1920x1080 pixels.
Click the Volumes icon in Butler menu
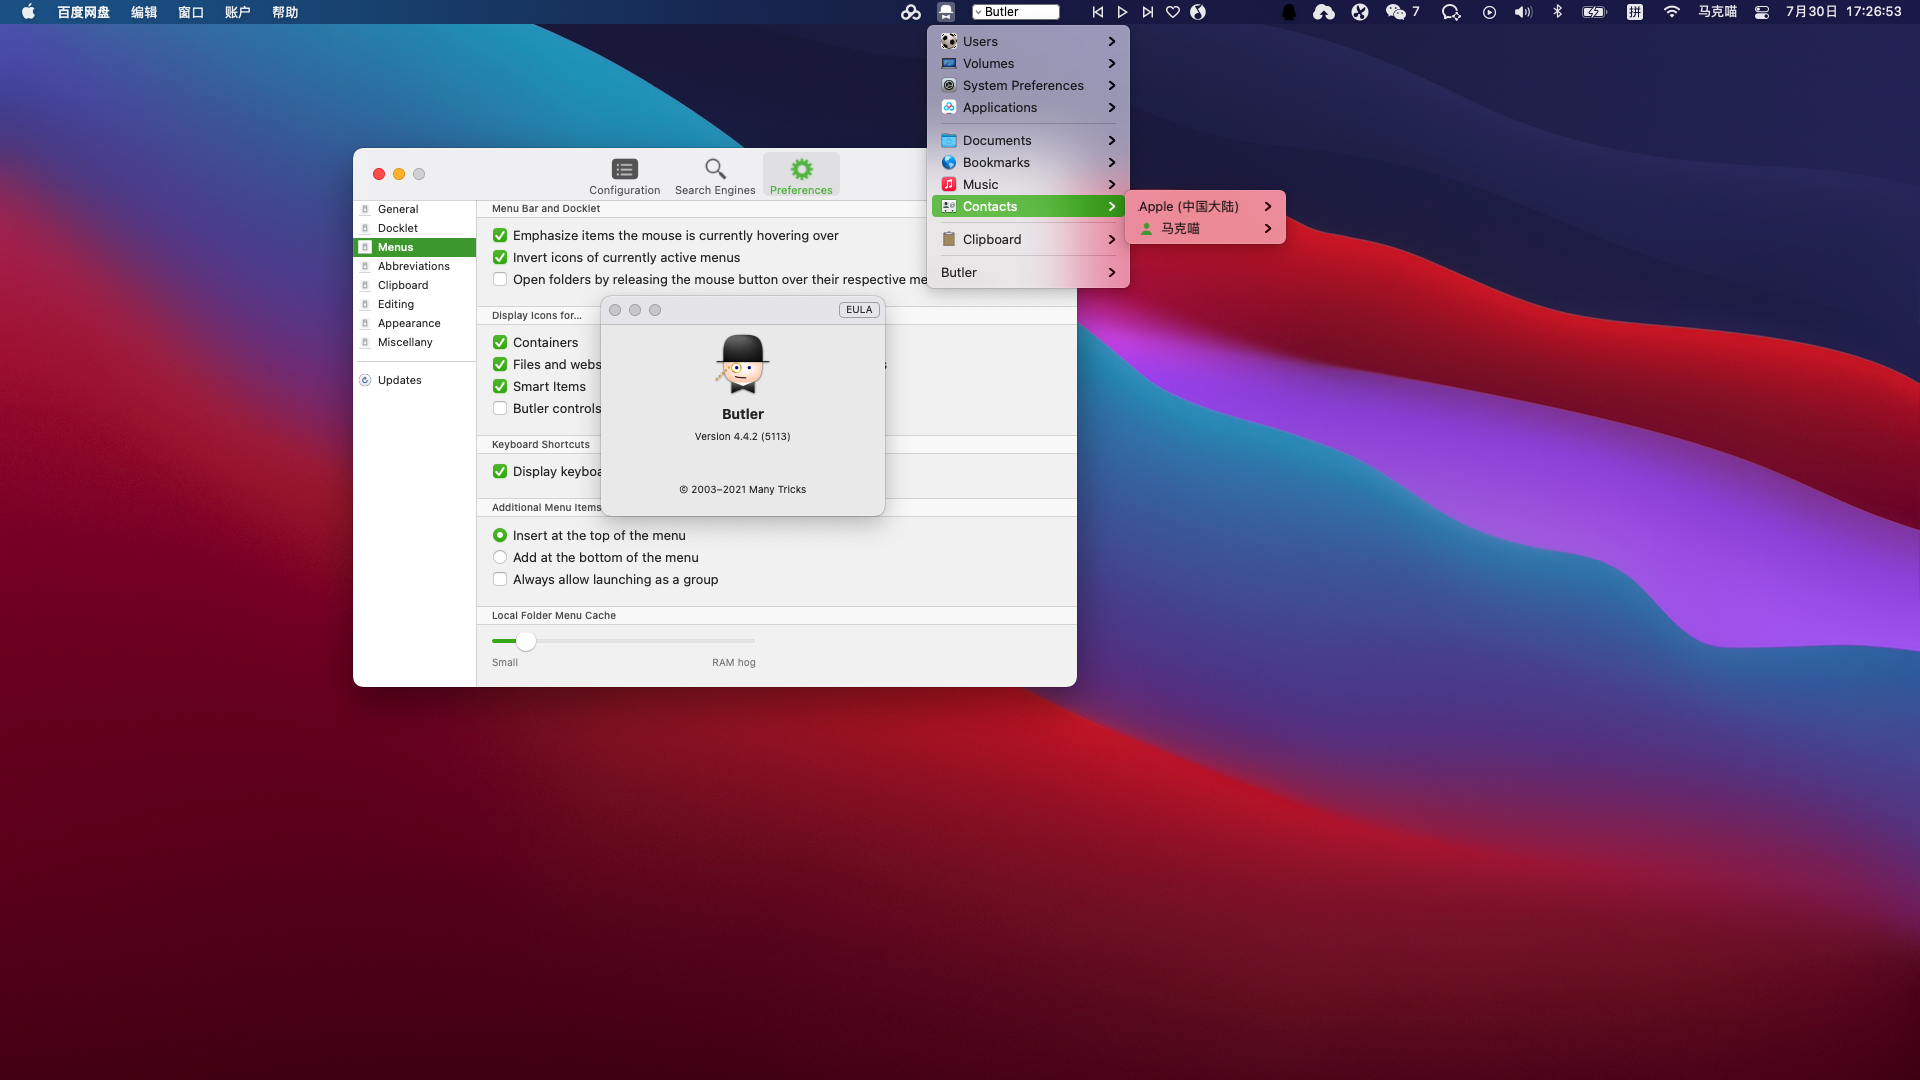(x=949, y=63)
